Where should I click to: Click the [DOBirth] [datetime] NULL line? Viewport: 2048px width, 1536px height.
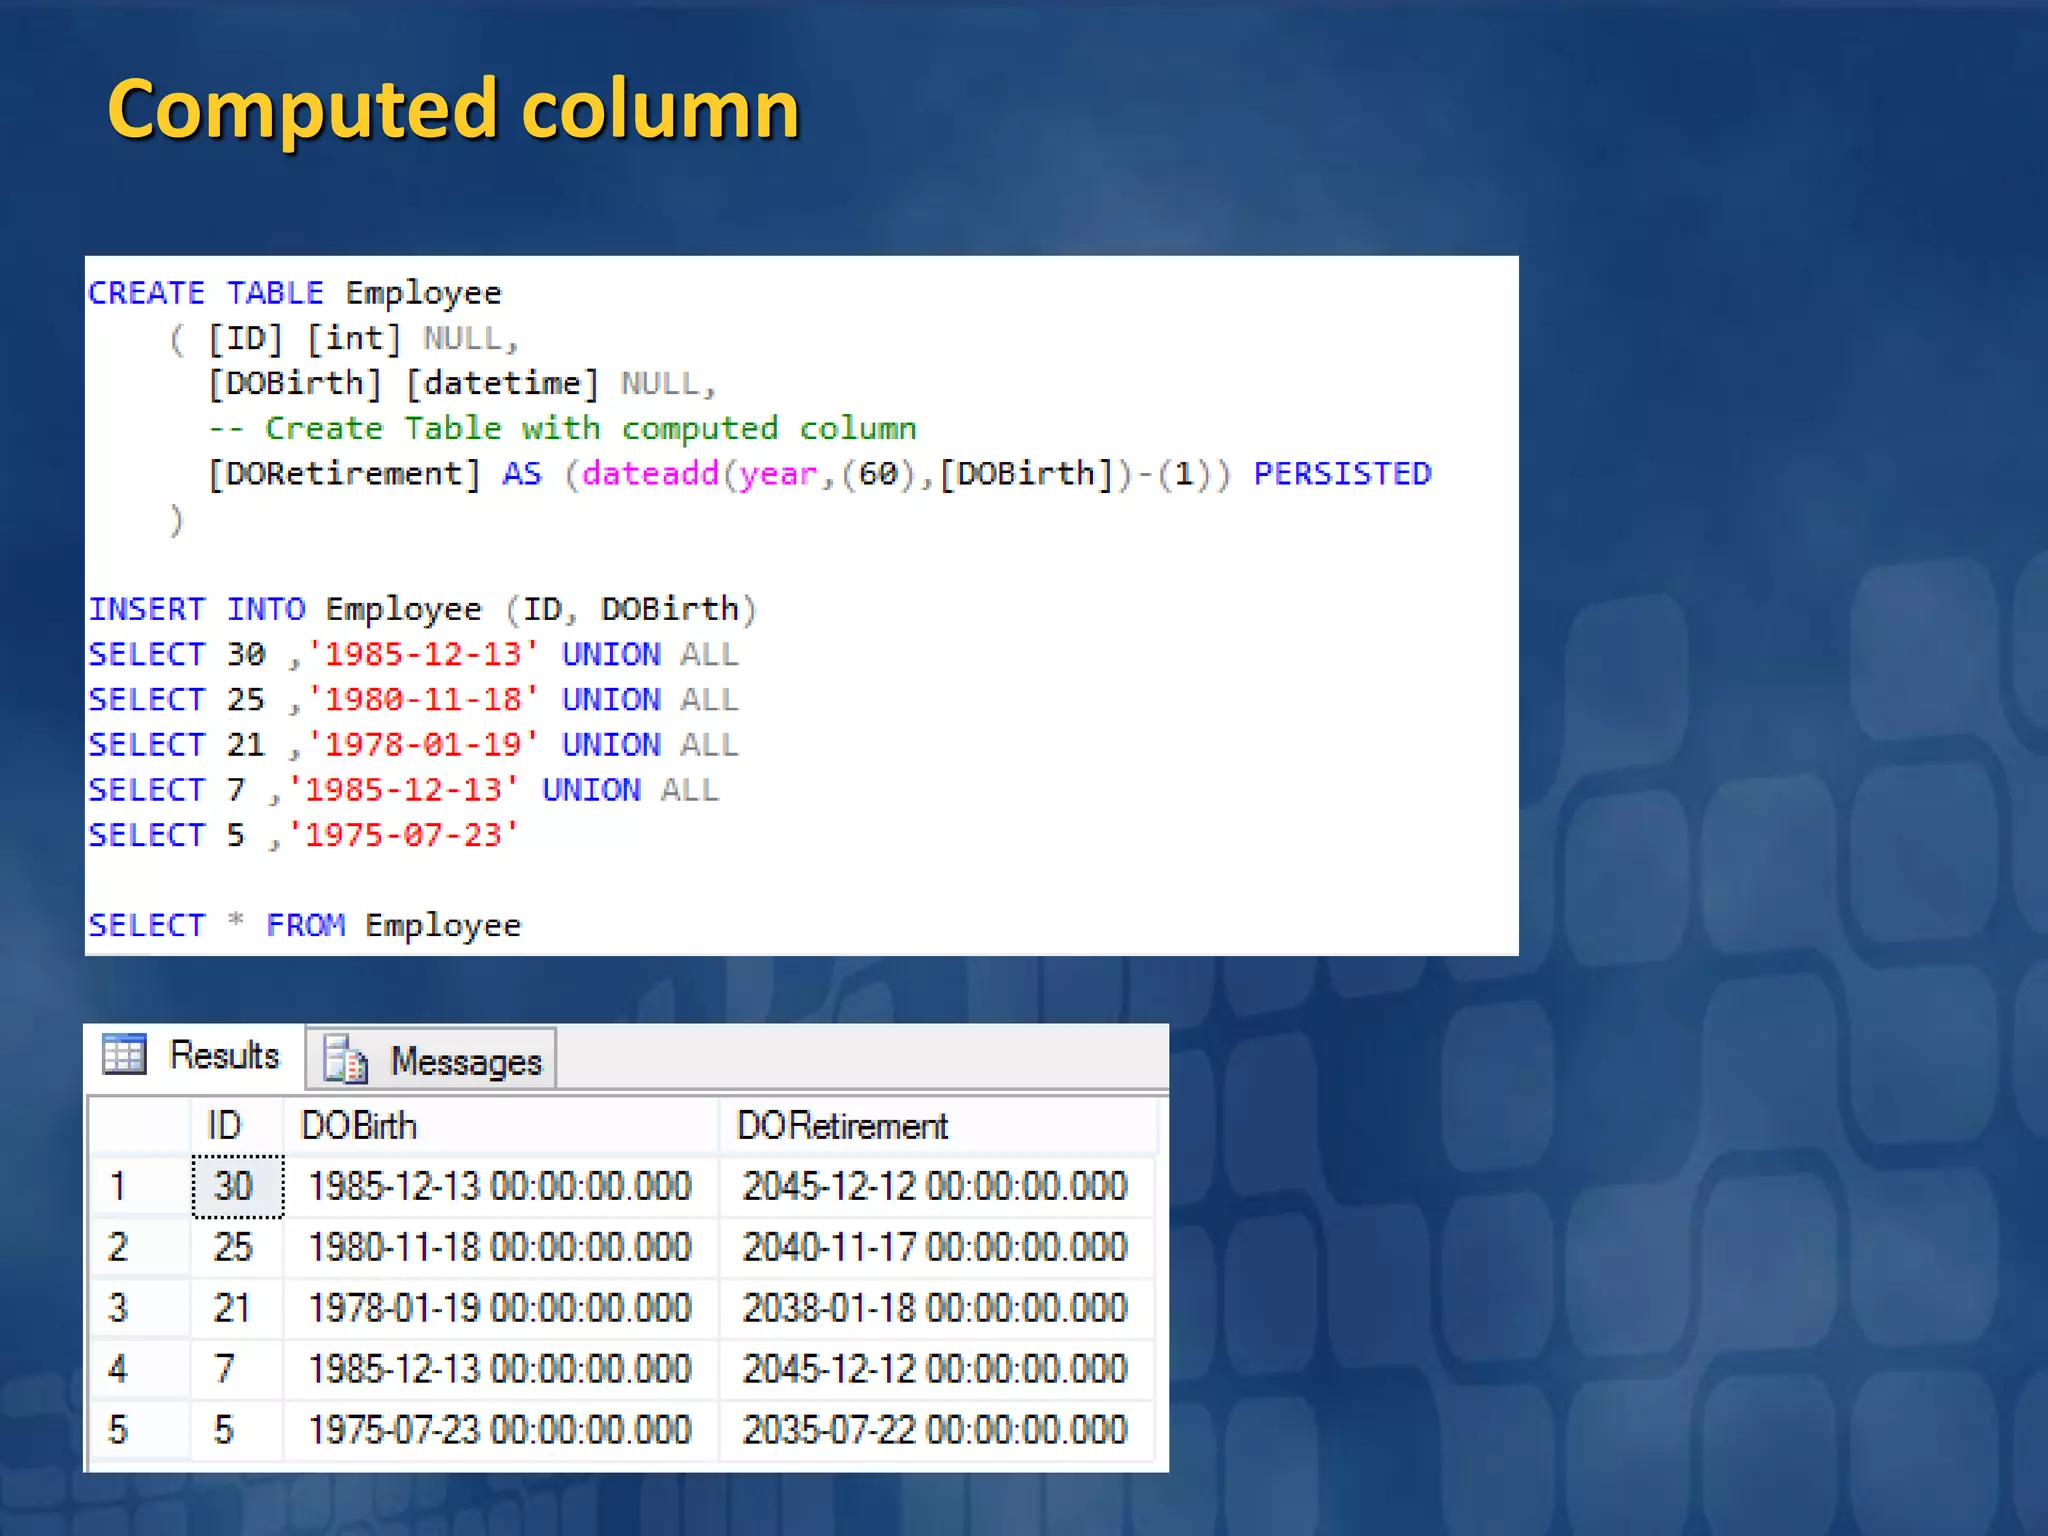(461, 383)
